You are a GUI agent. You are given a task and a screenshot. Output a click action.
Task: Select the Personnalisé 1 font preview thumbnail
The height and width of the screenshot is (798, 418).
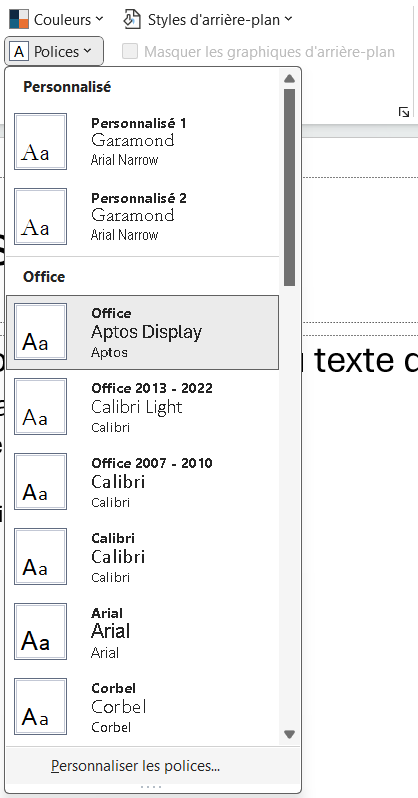[40, 141]
